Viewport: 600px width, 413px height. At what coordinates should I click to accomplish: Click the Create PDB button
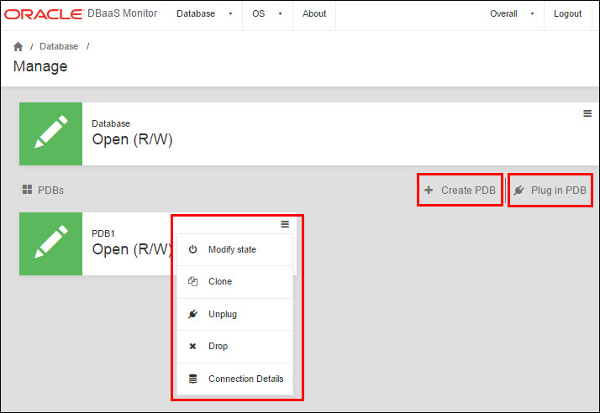click(x=460, y=190)
